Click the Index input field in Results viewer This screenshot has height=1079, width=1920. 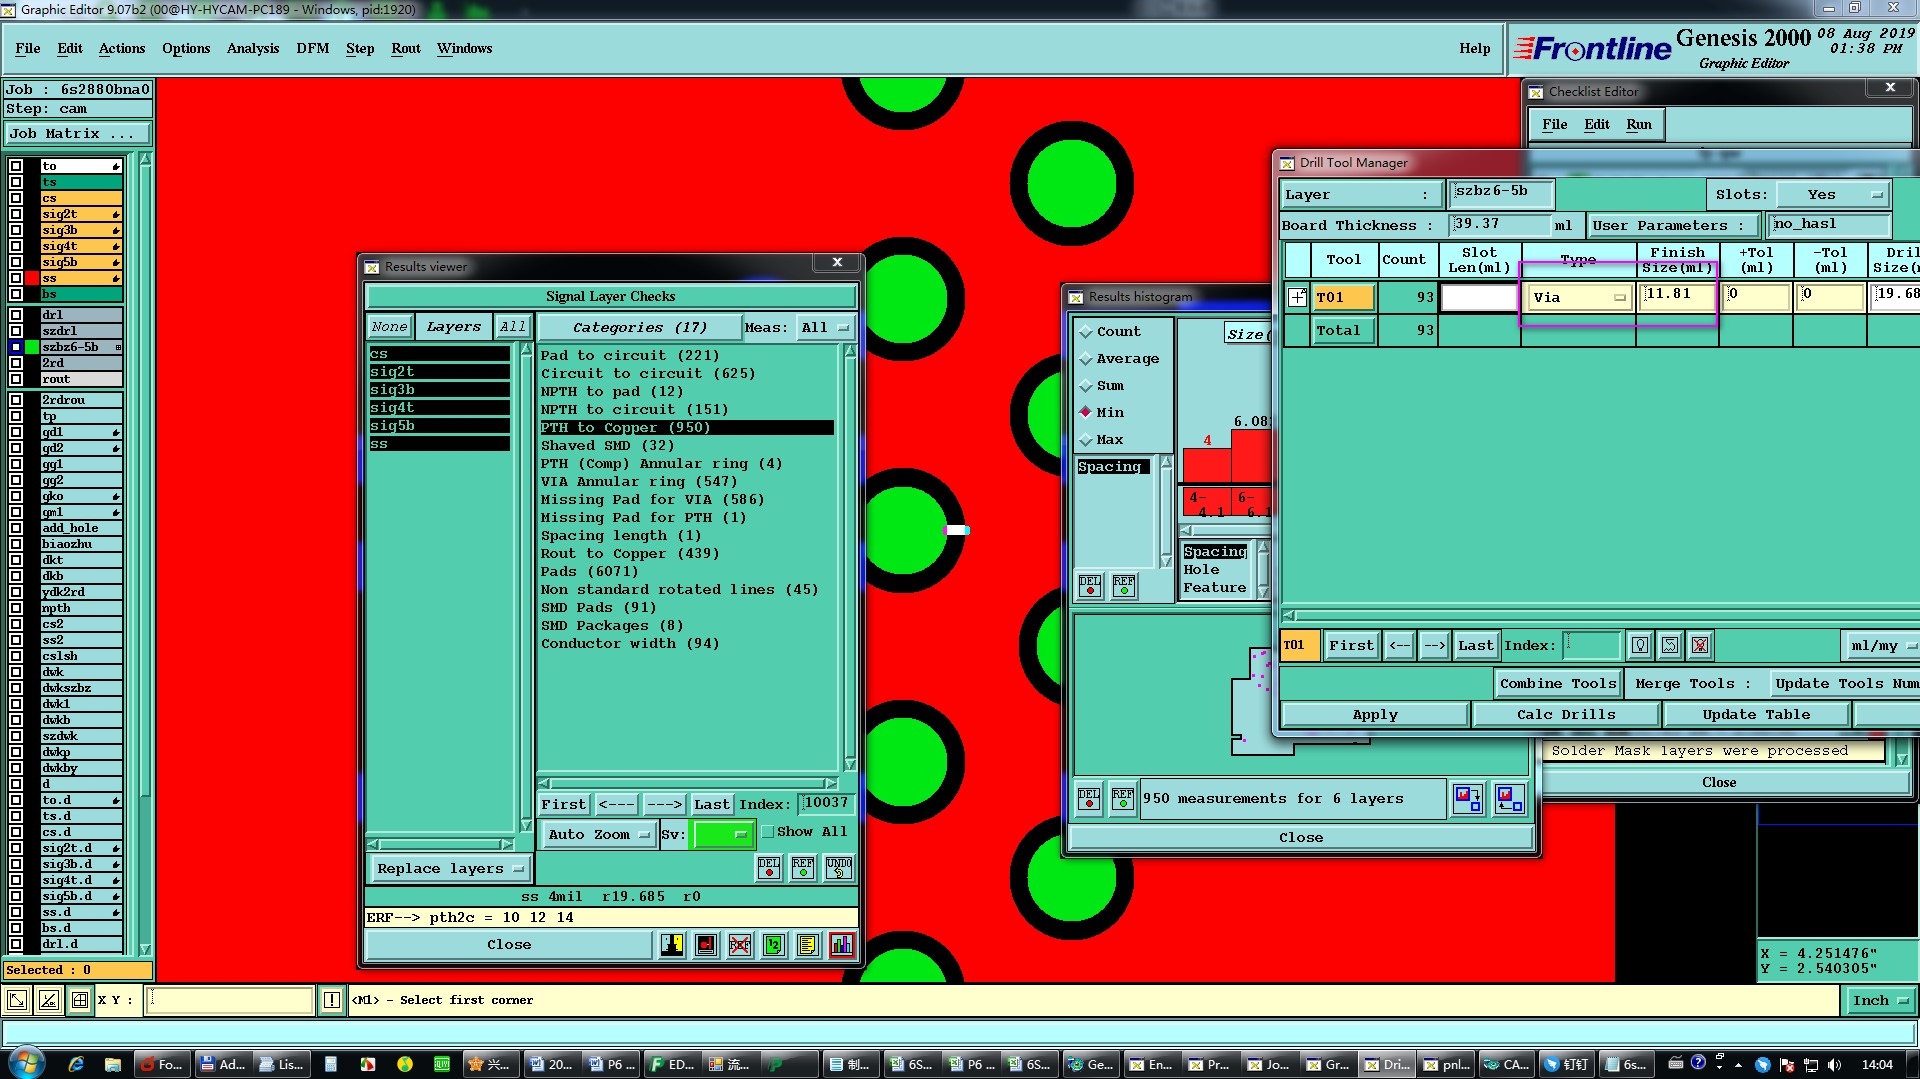[826, 803]
